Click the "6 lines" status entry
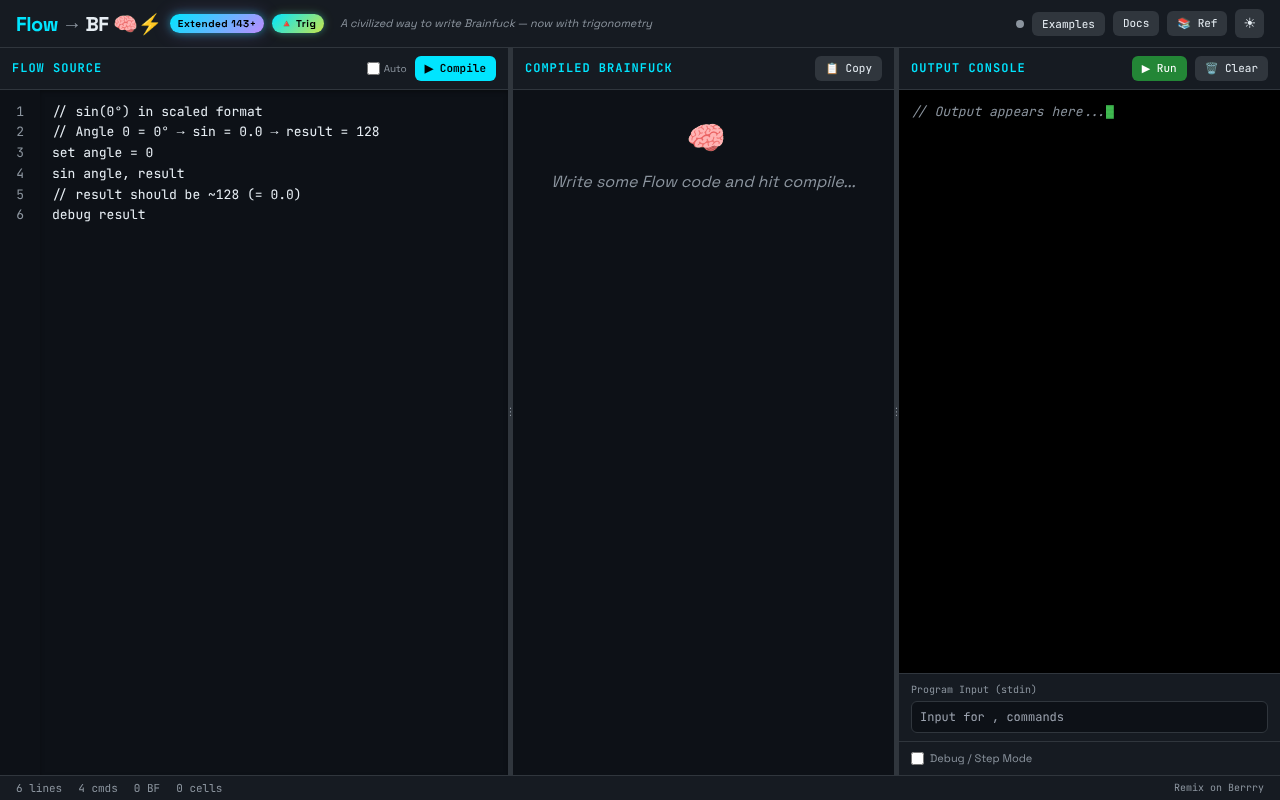1280x800 pixels. click(x=39, y=788)
